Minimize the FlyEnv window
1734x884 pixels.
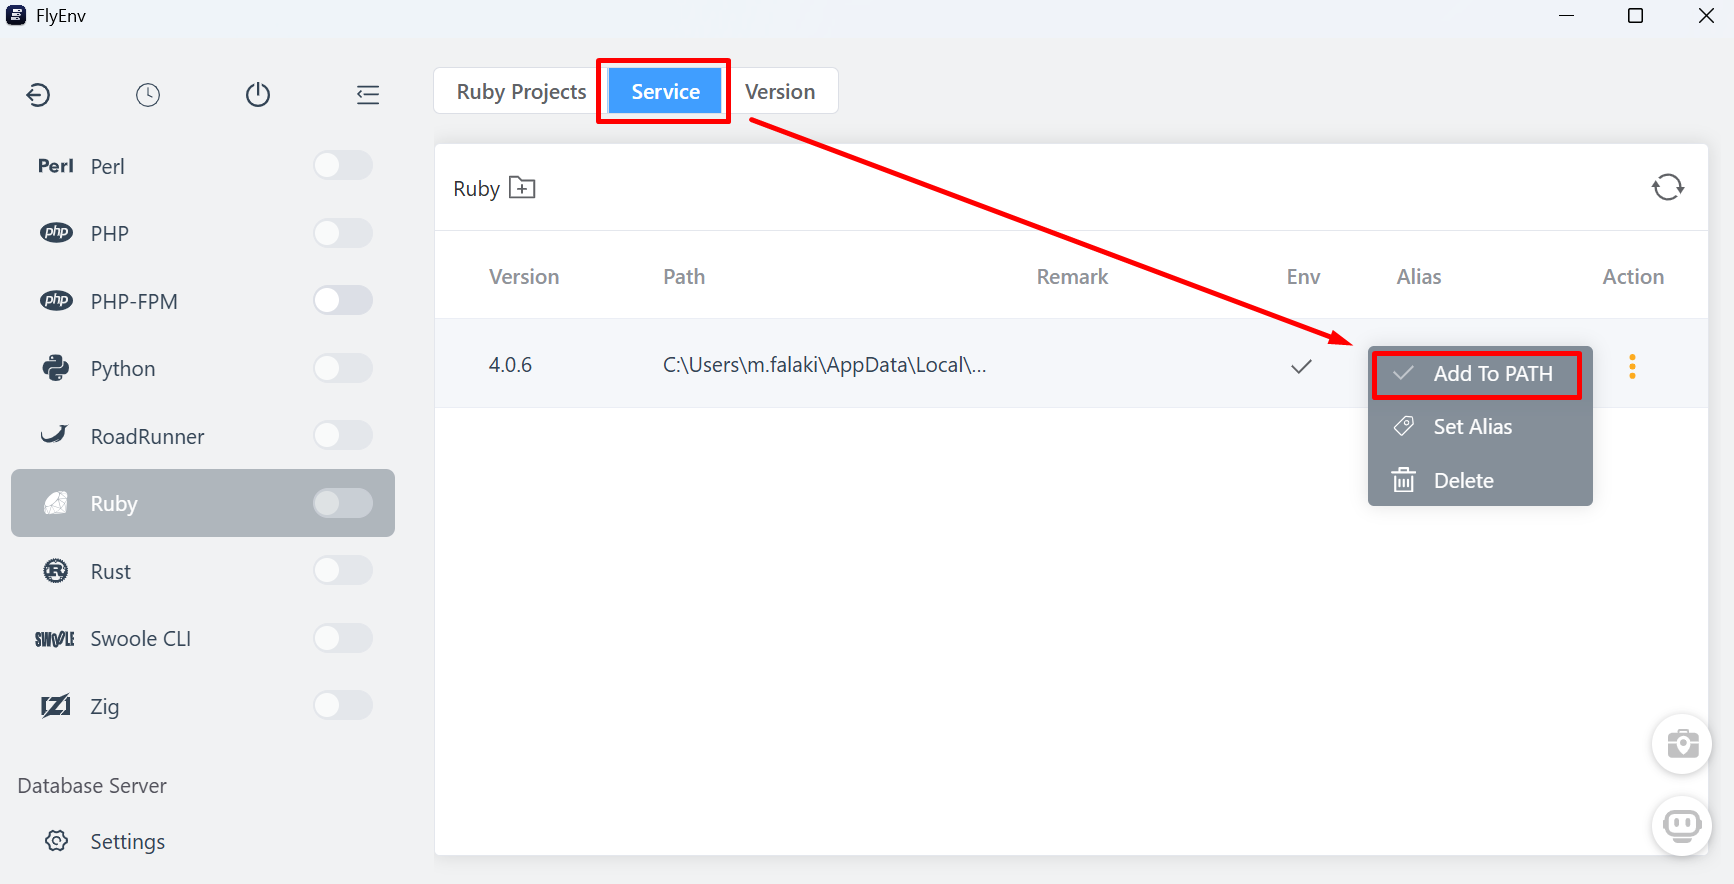(x=1567, y=16)
